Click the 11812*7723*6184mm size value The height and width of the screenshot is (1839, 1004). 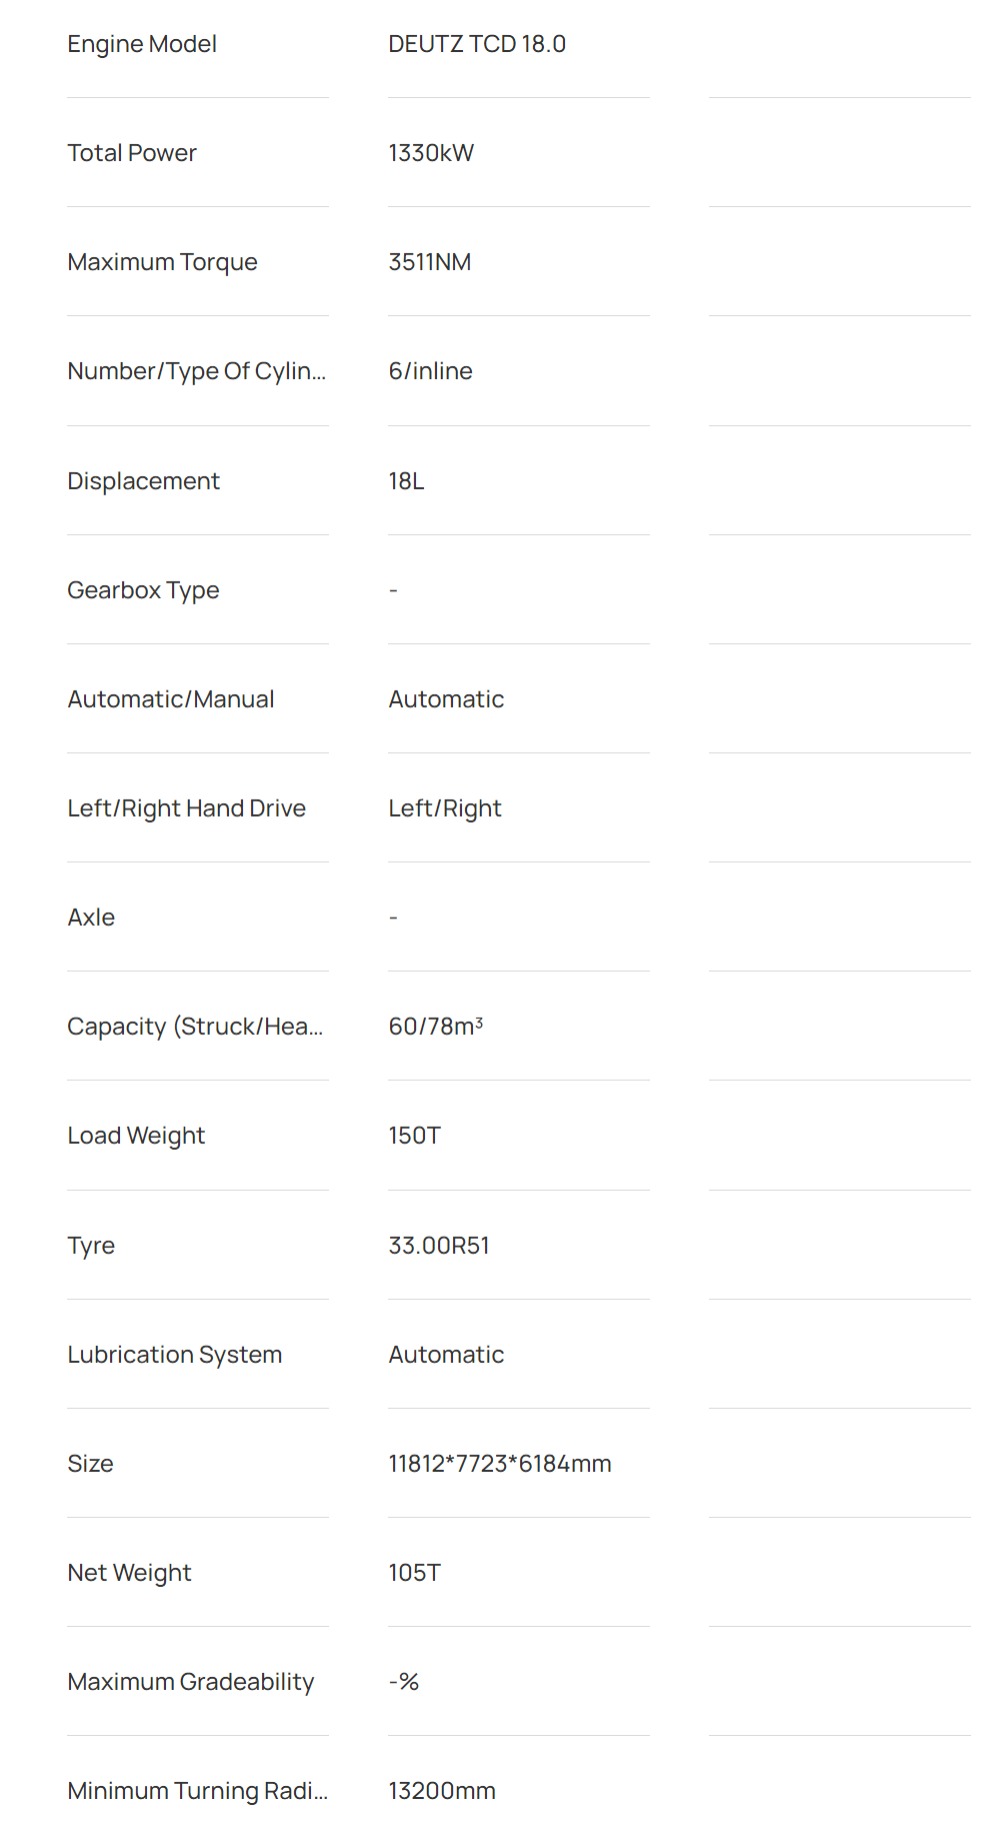click(500, 1464)
